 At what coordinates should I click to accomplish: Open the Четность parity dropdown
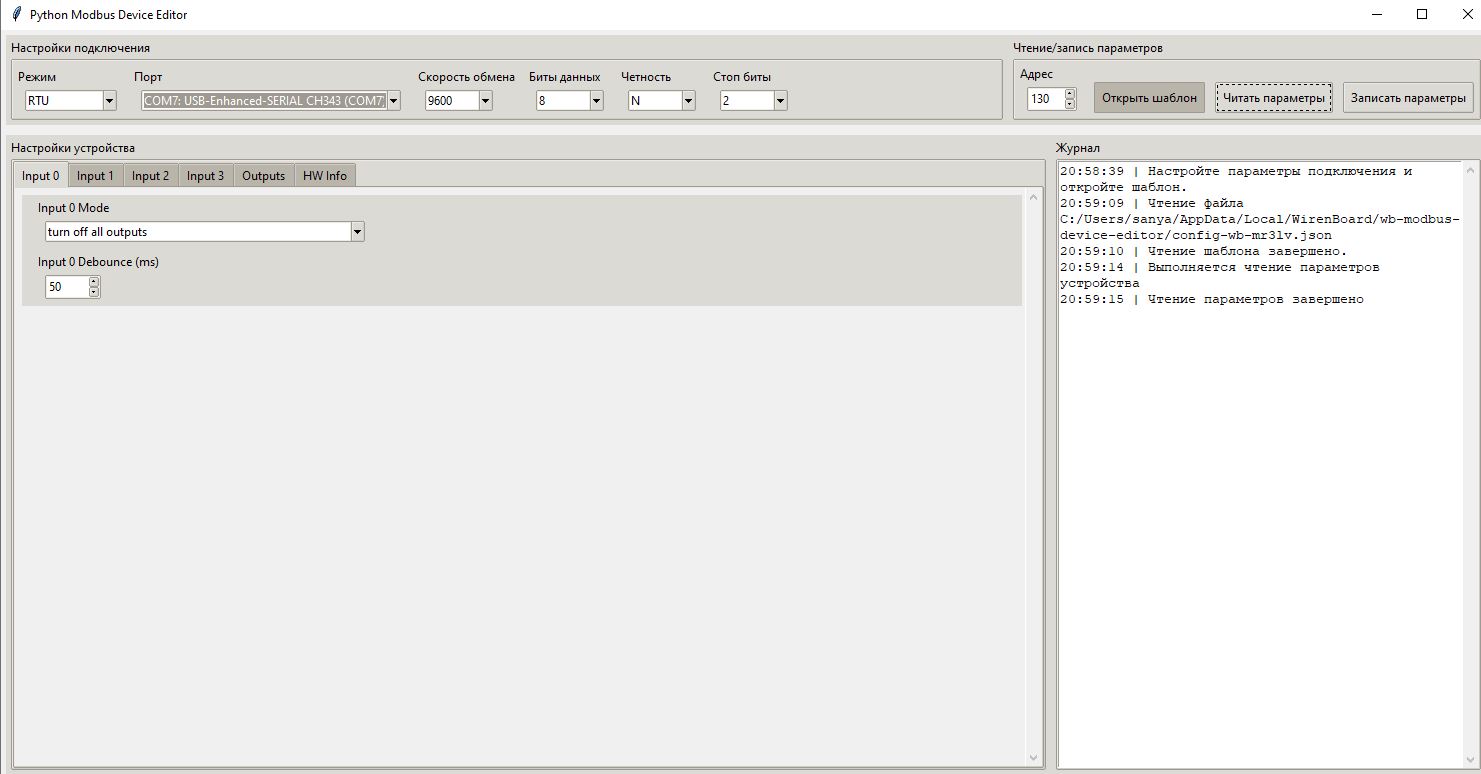click(x=688, y=100)
